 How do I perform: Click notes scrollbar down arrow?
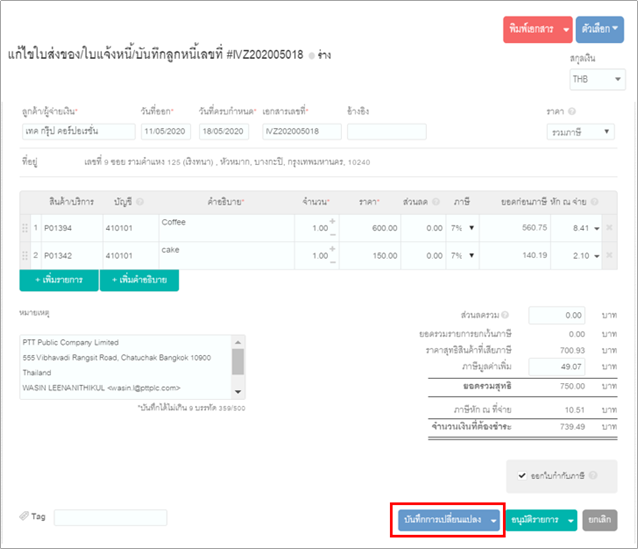(x=238, y=392)
